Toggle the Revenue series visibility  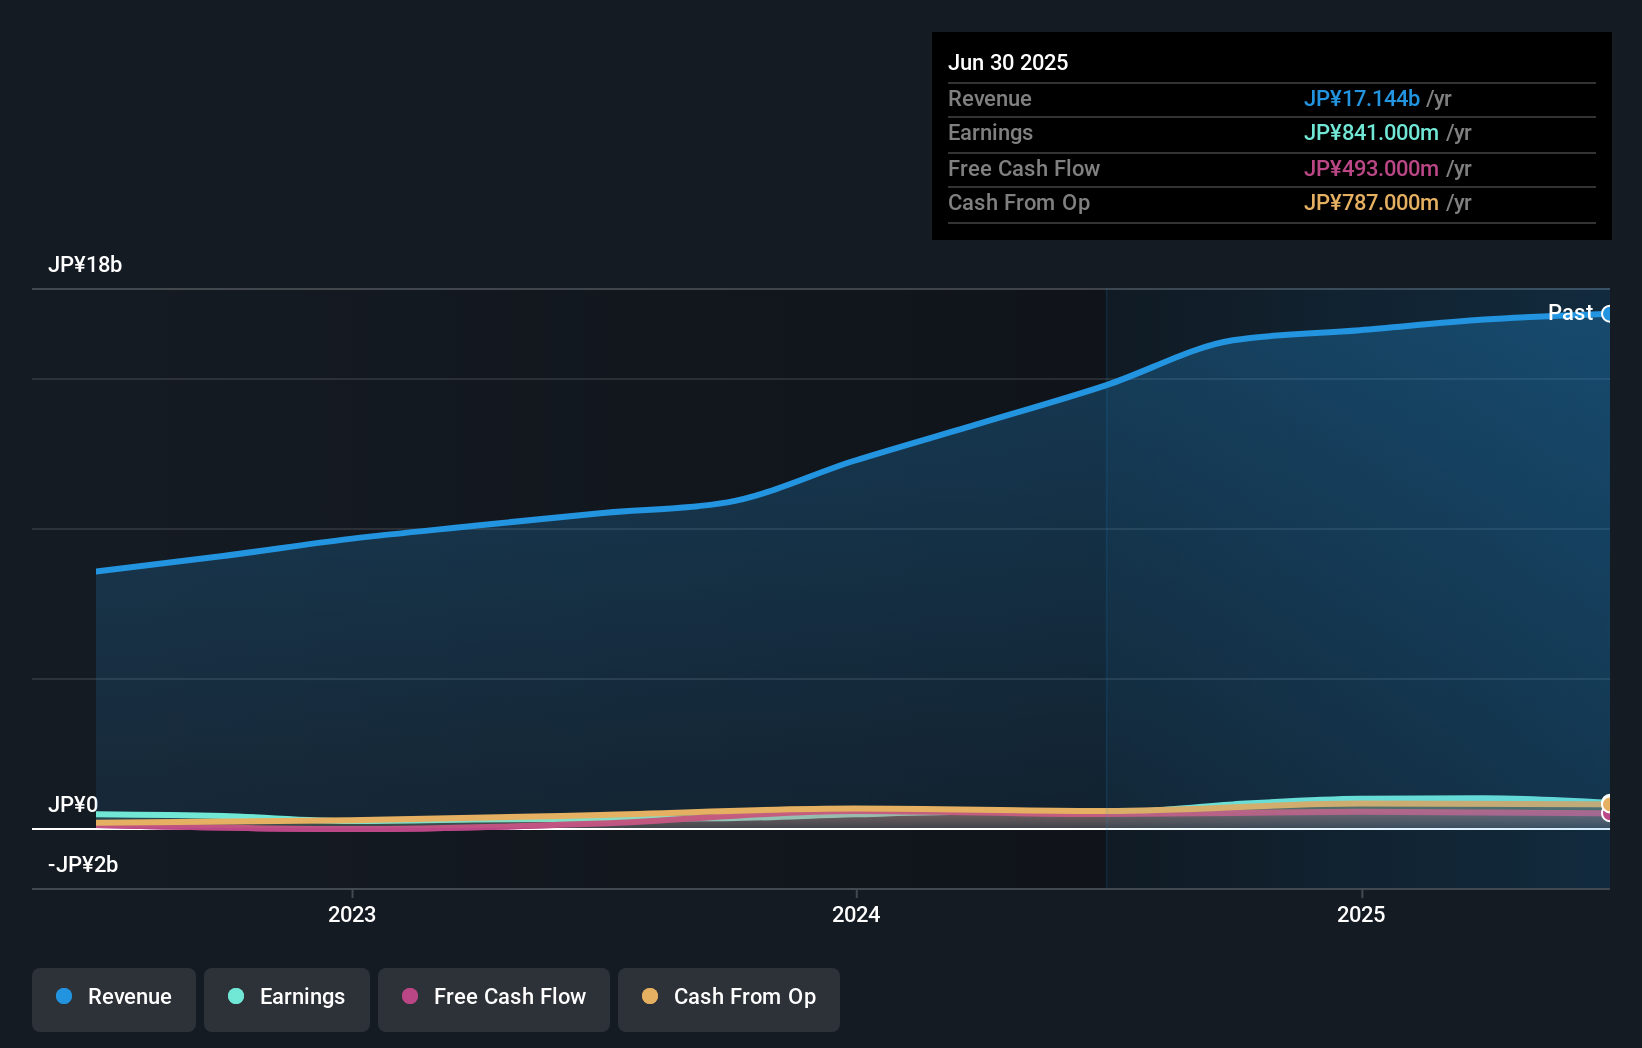pos(113,999)
